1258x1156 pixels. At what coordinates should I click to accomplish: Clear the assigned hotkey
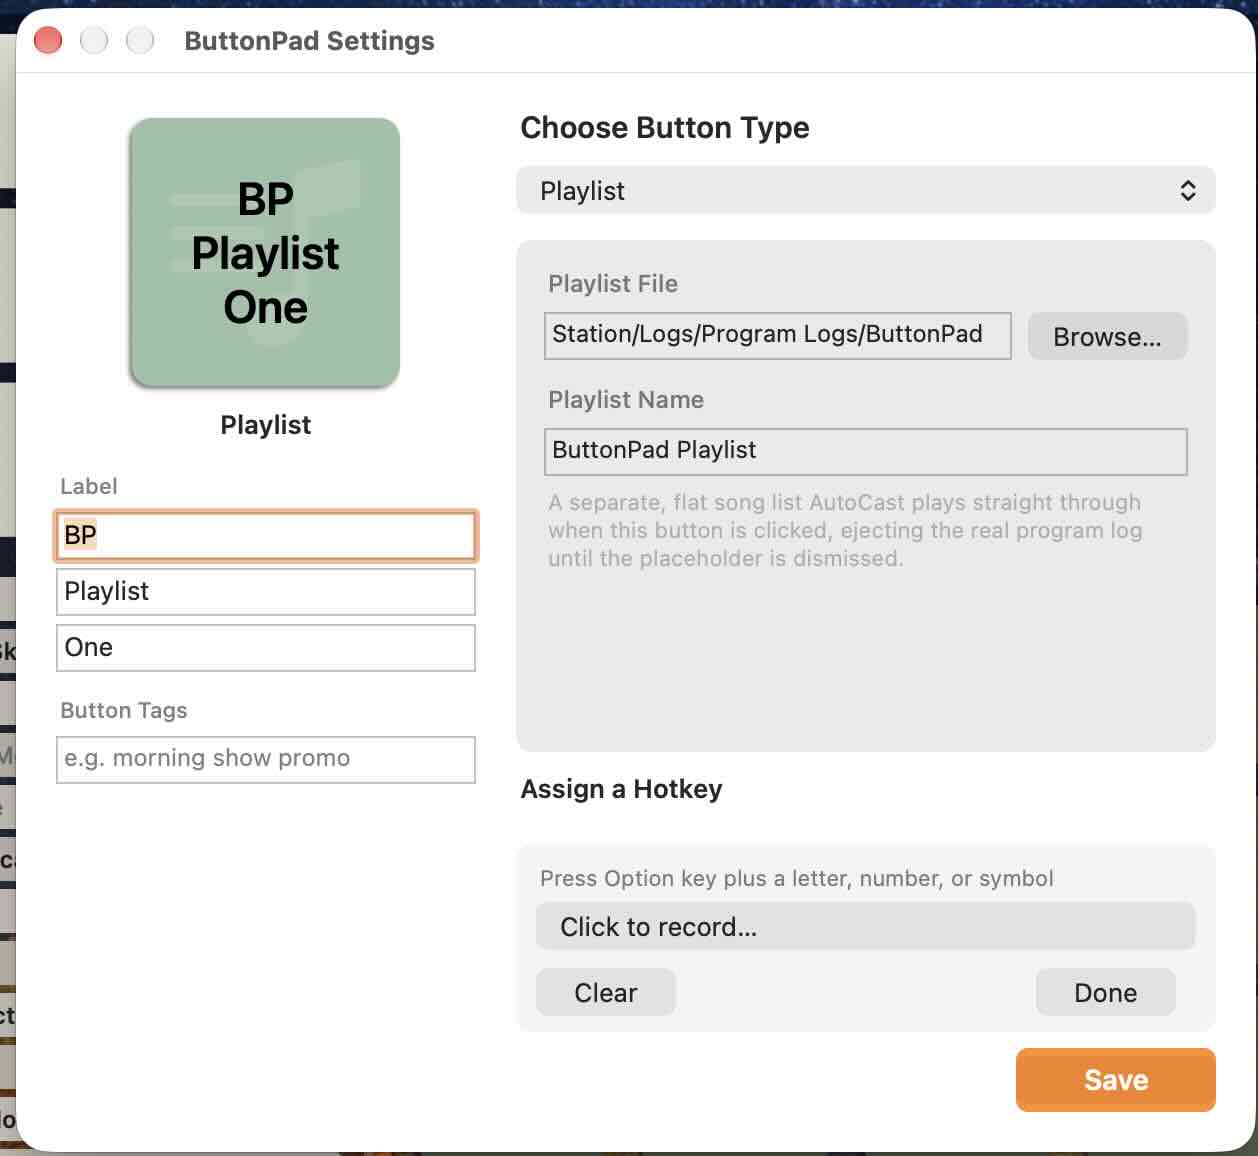pyautogui.click(x=605, y=992)
